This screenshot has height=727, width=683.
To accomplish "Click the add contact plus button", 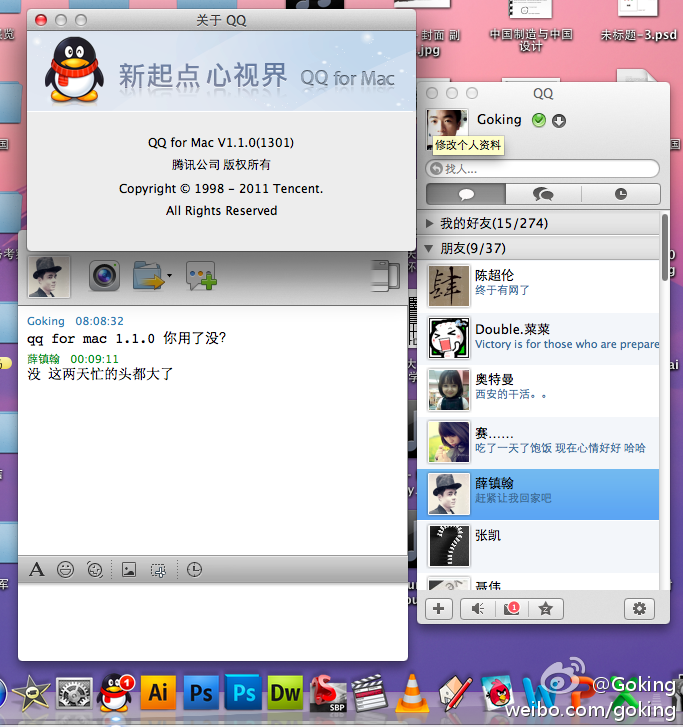I will 439,609.
